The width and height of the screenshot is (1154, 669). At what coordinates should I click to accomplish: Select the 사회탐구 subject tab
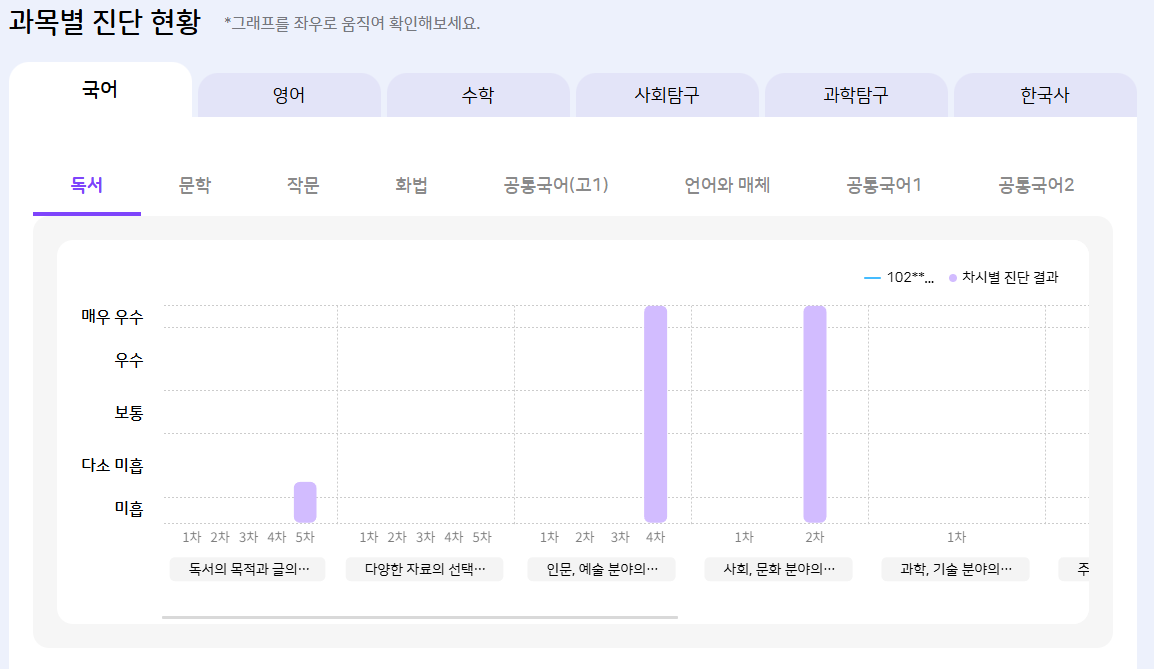point(667,96)
